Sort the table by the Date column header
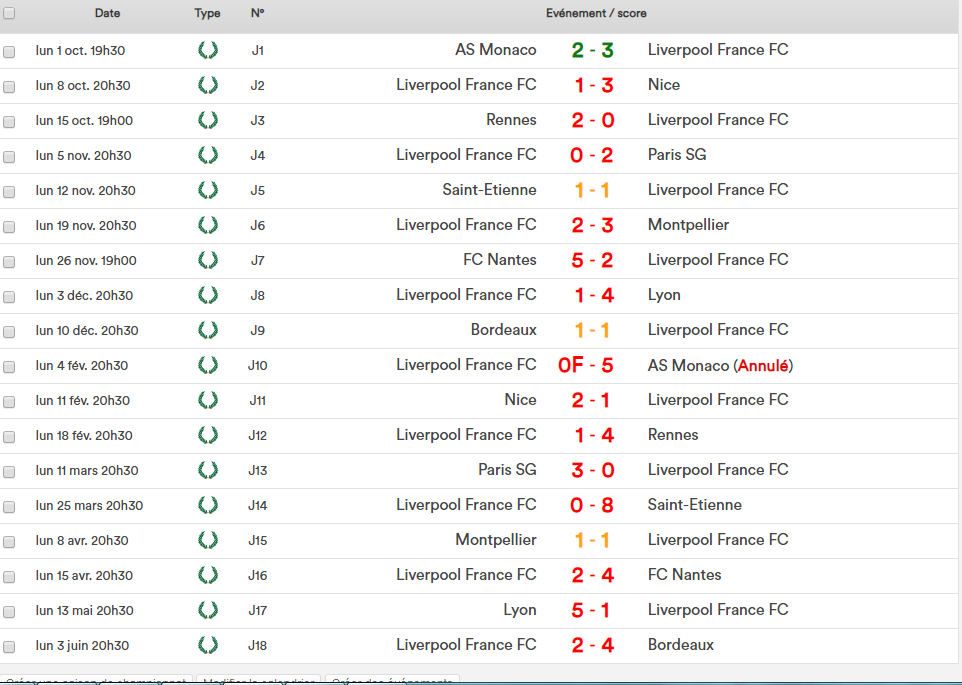This screenshot has height=685, width=962. 107,14
